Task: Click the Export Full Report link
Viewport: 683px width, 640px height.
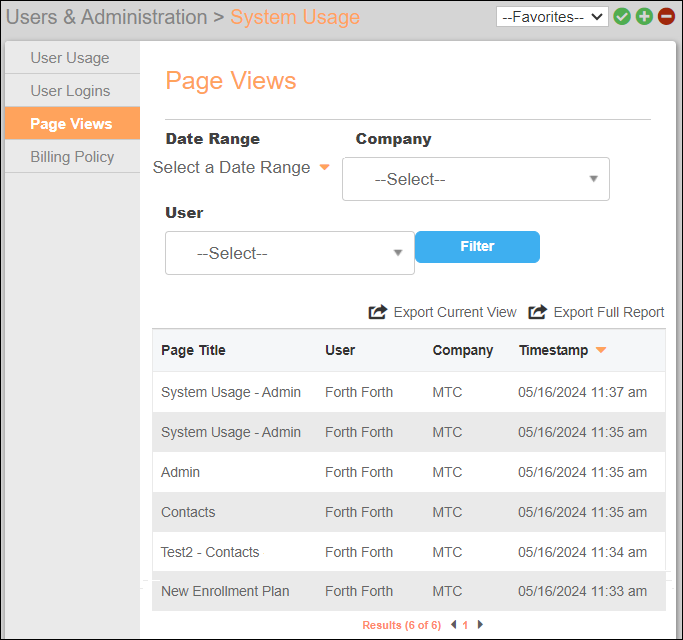Action: pos(608,312)
